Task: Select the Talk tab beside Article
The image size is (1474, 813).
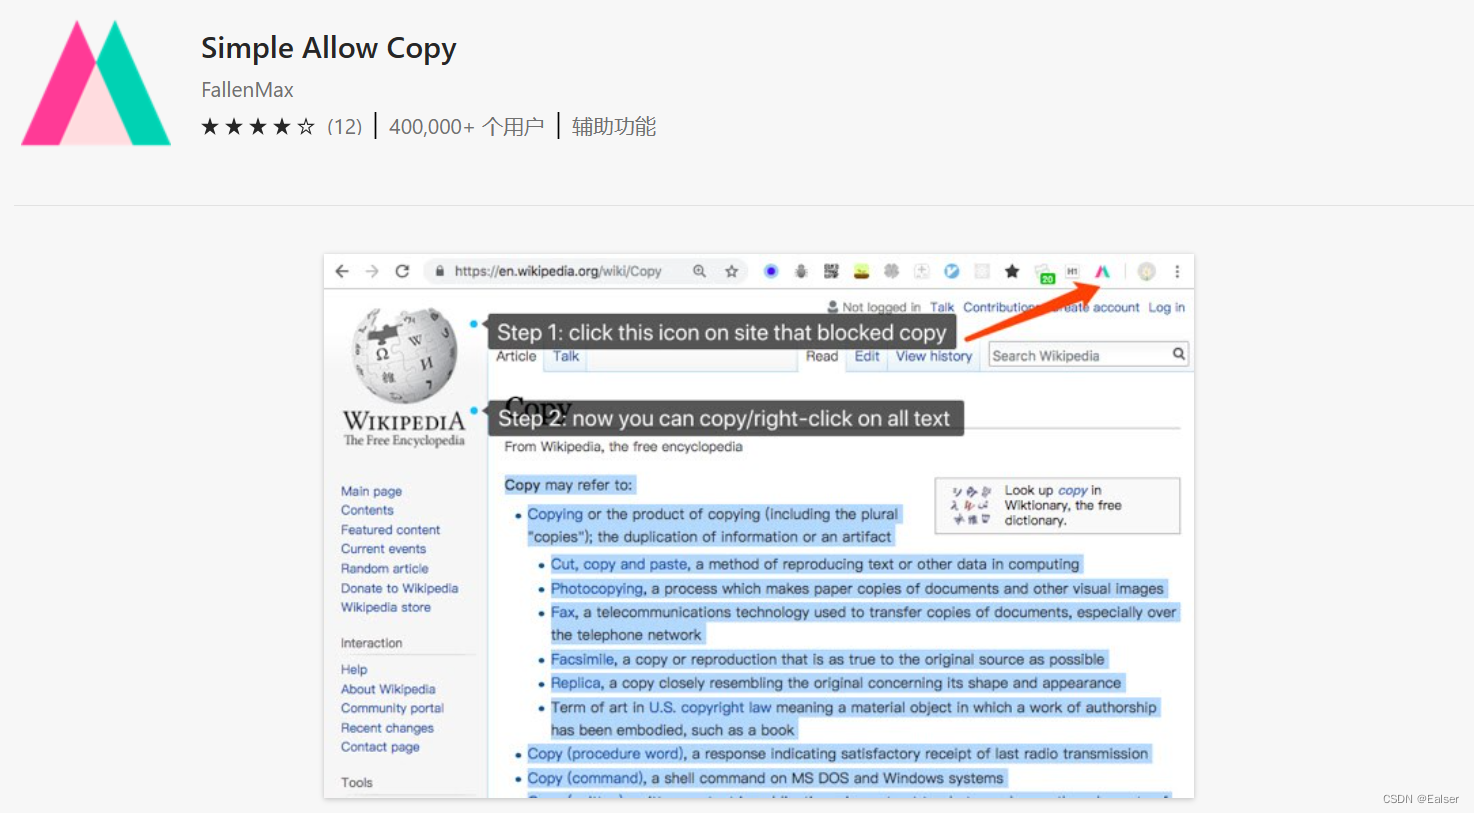Action: coord(566,357)
